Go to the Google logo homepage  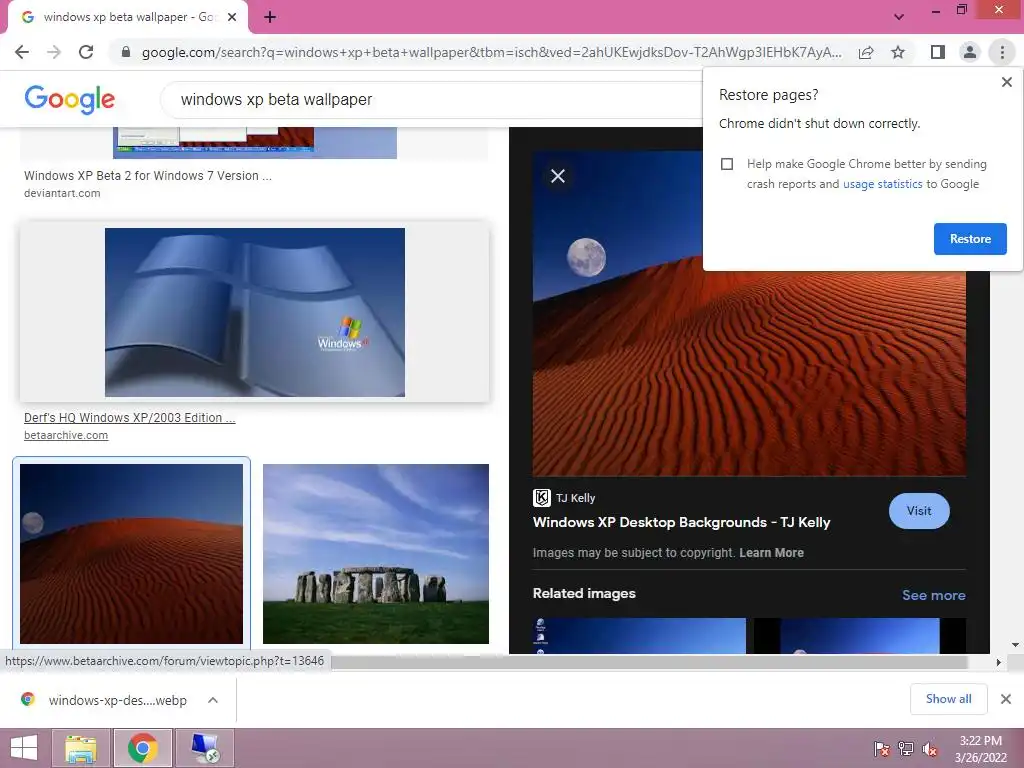pyautogui.click(x=69, y=99)
